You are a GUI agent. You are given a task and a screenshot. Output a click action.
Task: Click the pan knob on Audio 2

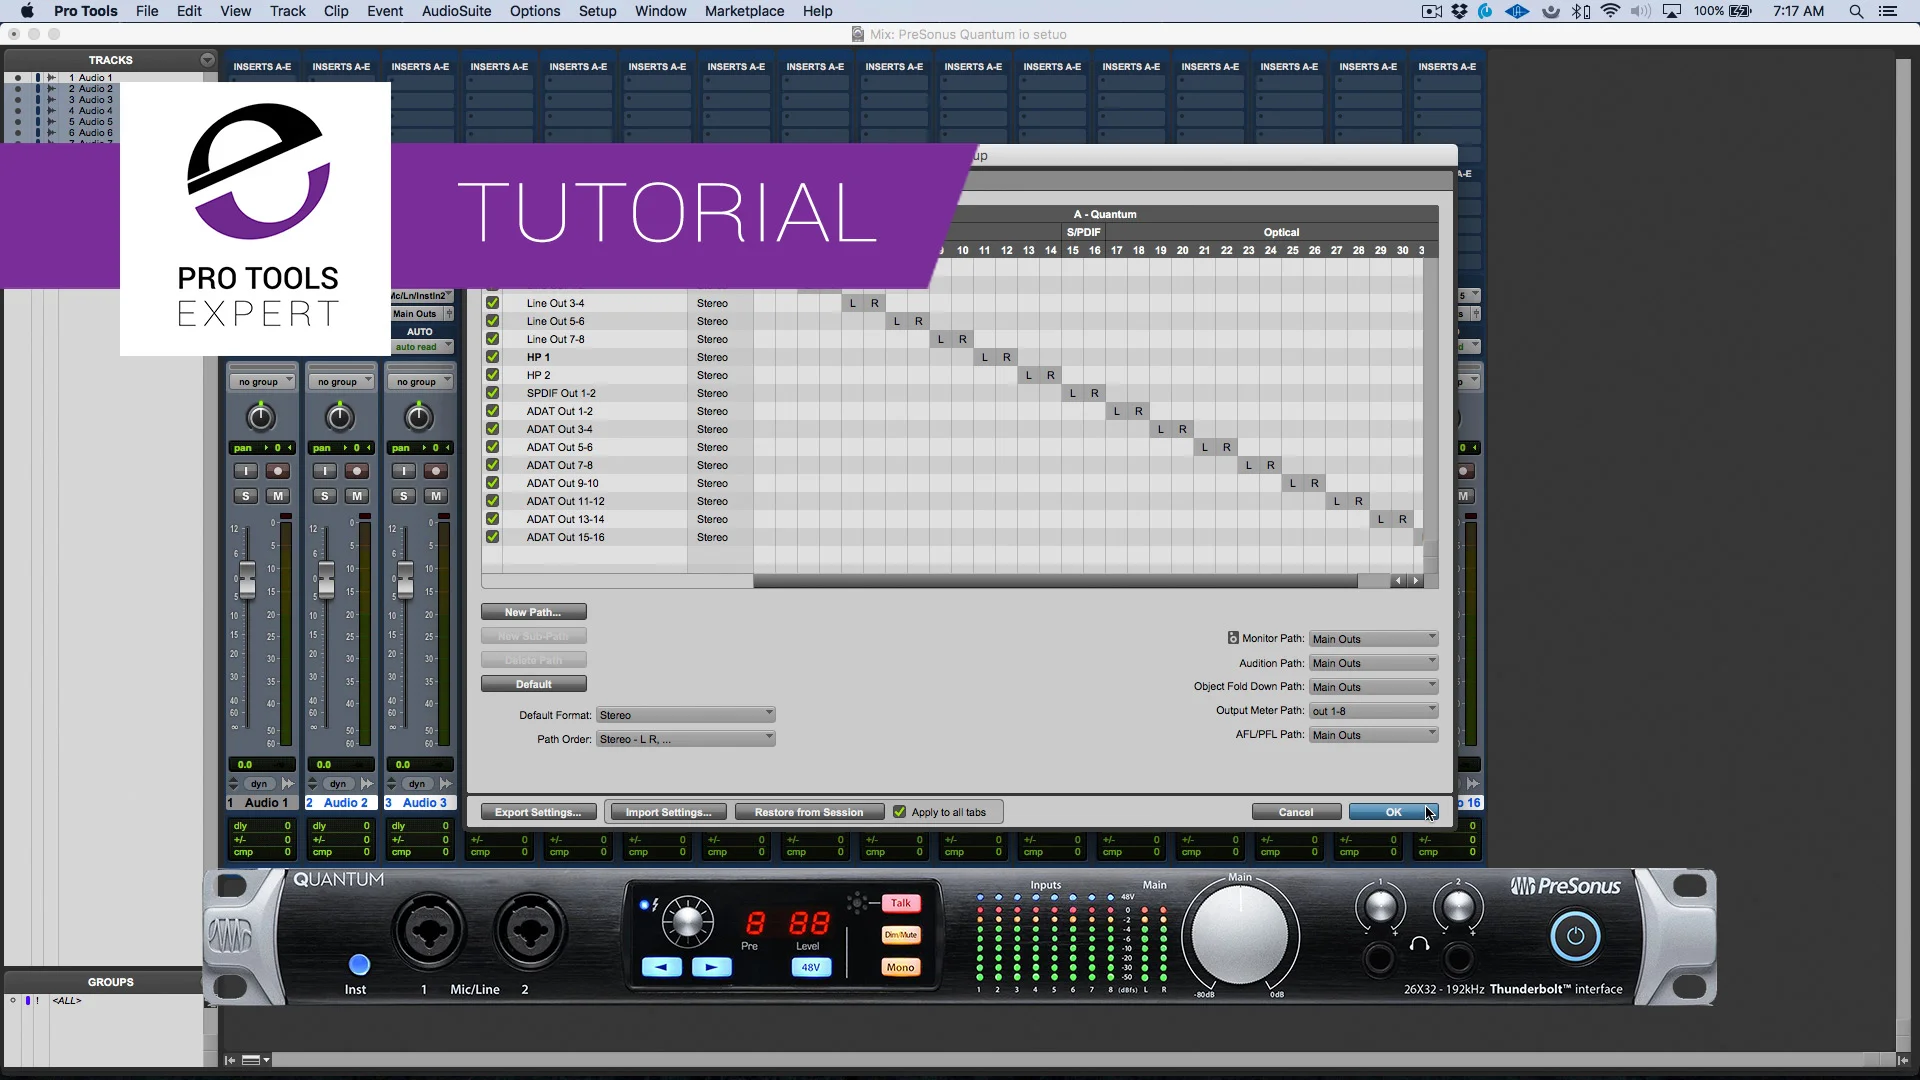(x=339, y=417)
